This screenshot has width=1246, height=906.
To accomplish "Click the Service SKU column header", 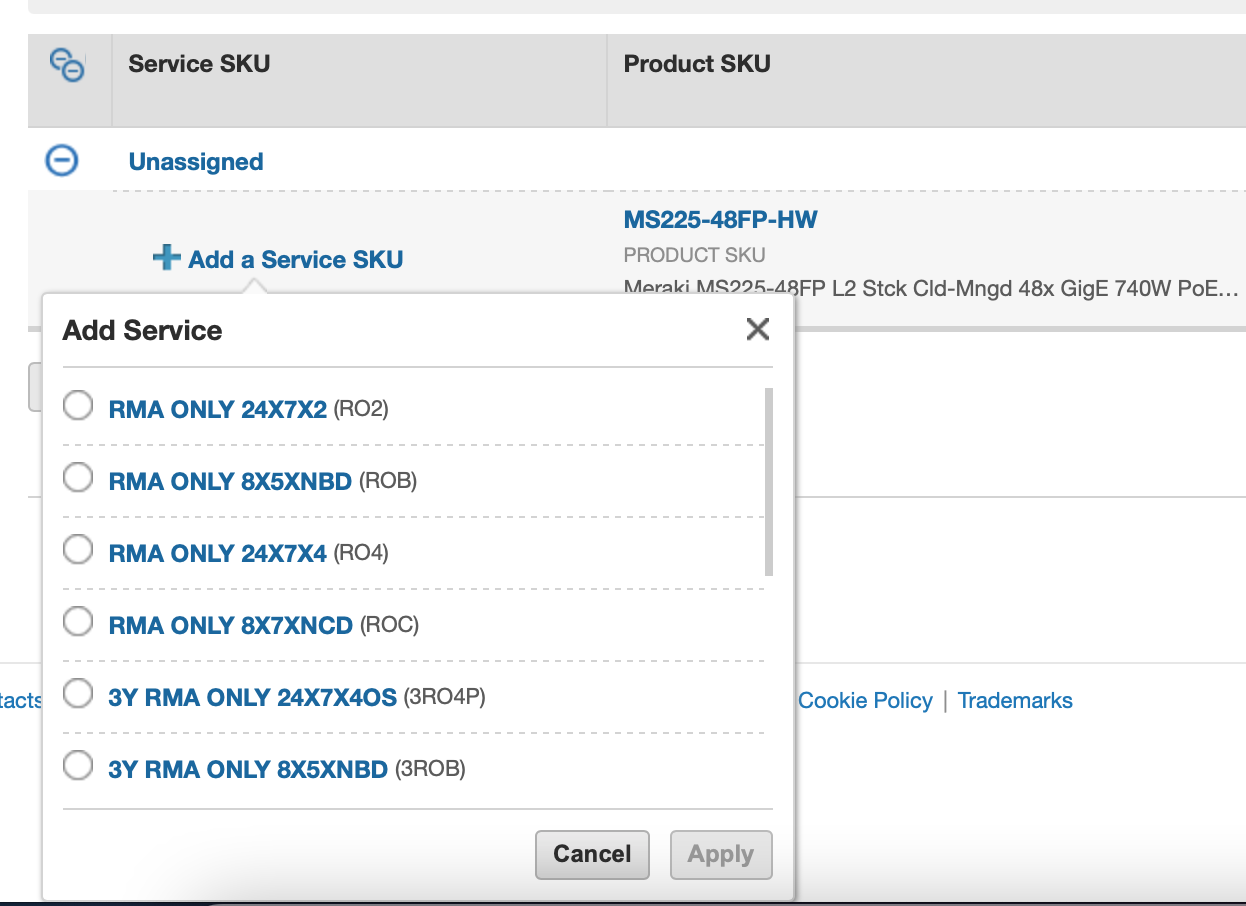I will 198,63.
